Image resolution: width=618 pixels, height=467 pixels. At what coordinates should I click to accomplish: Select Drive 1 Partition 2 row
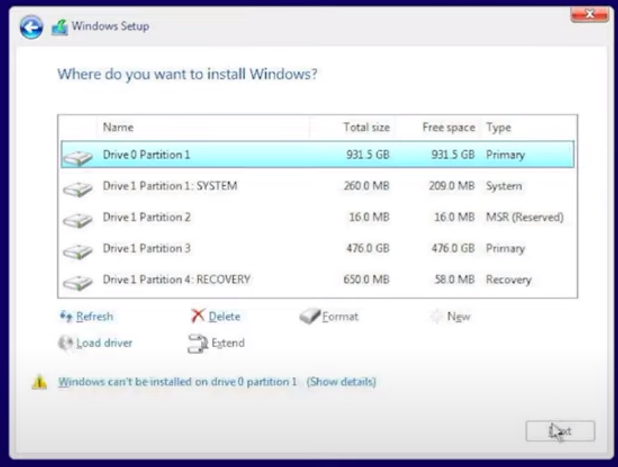(317, 217)
